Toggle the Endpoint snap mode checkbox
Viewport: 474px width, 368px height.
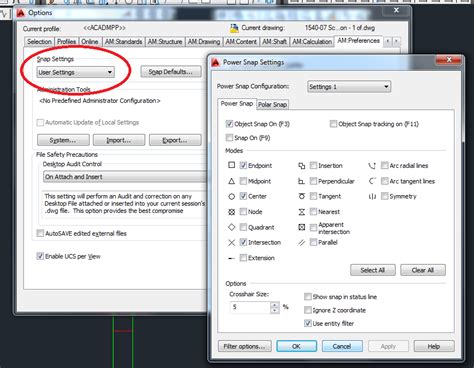click(x=243, y=165)
